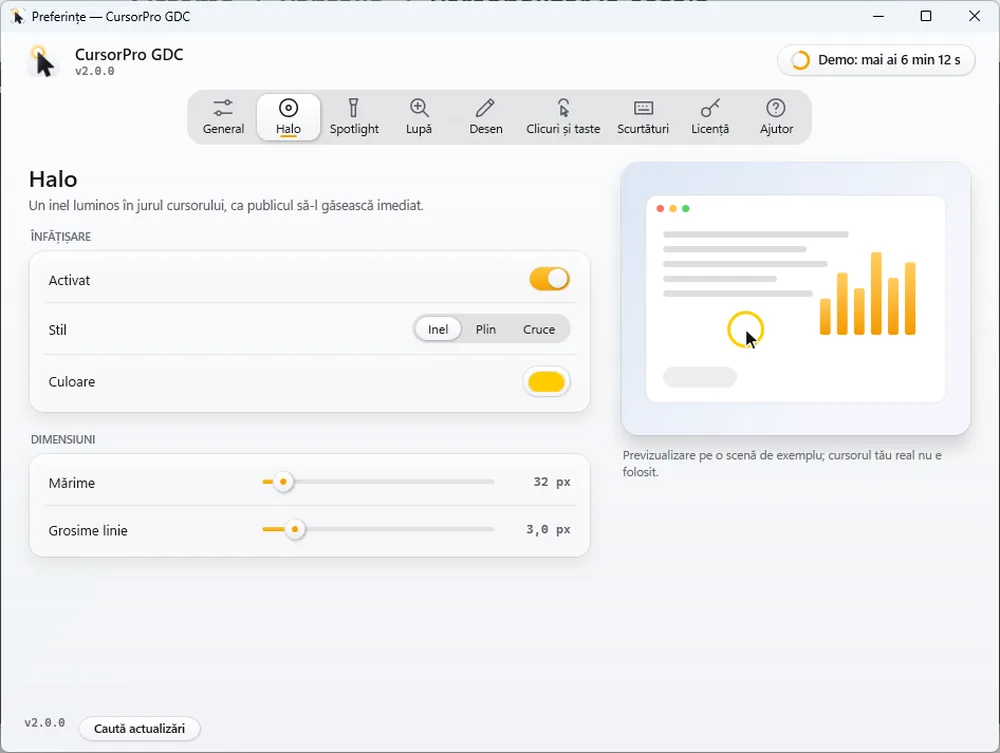Click the CursorPro GDC app logo
Viewport: 1000px width, 753px height.
pos(43,61)
